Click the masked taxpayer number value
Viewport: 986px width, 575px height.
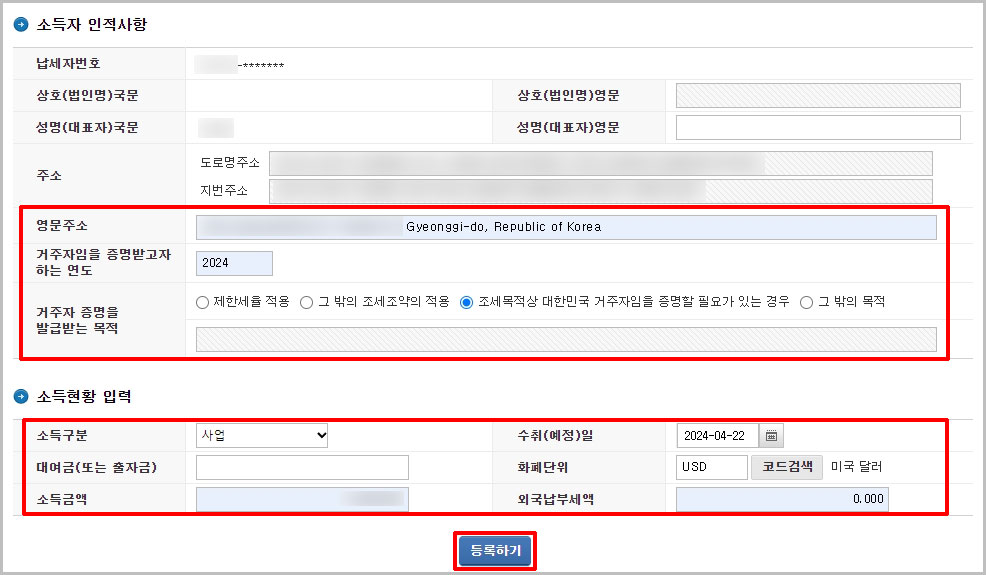[x=240, y=65]
